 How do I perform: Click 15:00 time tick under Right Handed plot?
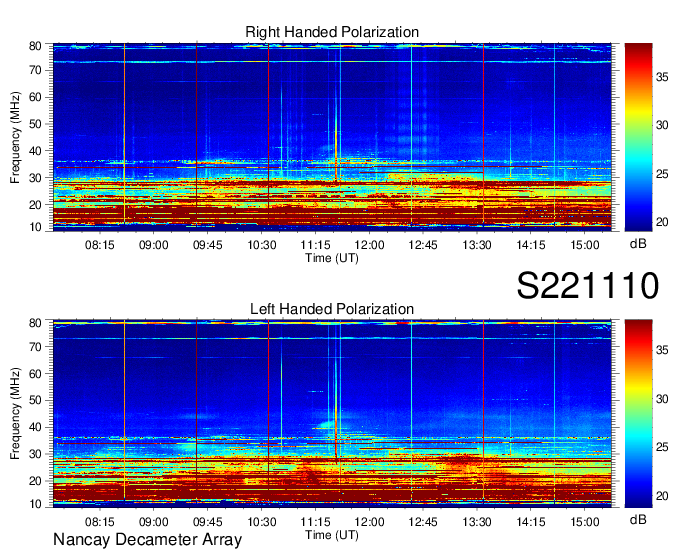coord(585,245)
